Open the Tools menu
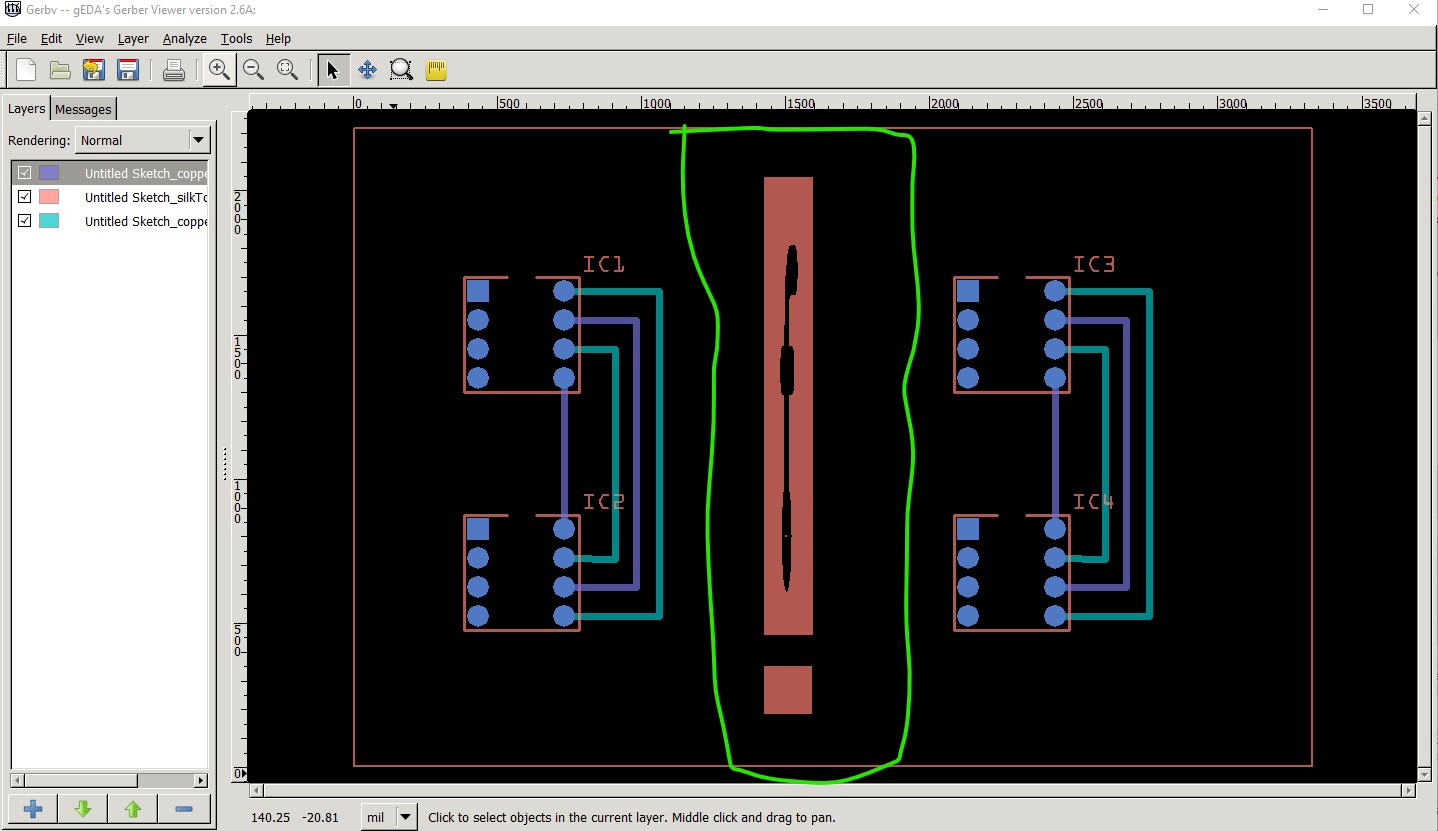 click(236, 39)
